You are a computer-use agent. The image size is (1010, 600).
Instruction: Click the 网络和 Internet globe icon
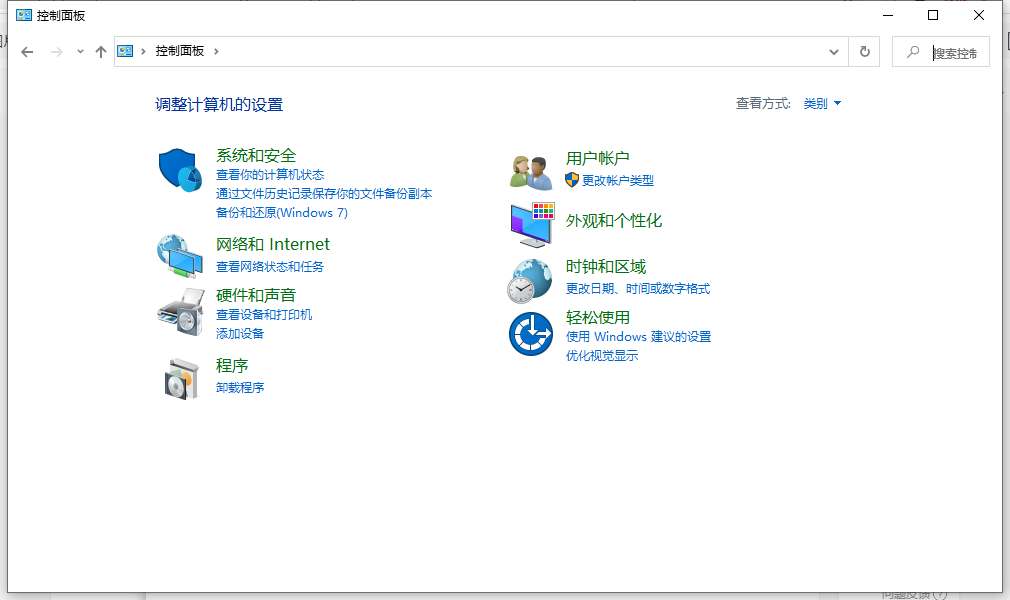pos(179,255)
